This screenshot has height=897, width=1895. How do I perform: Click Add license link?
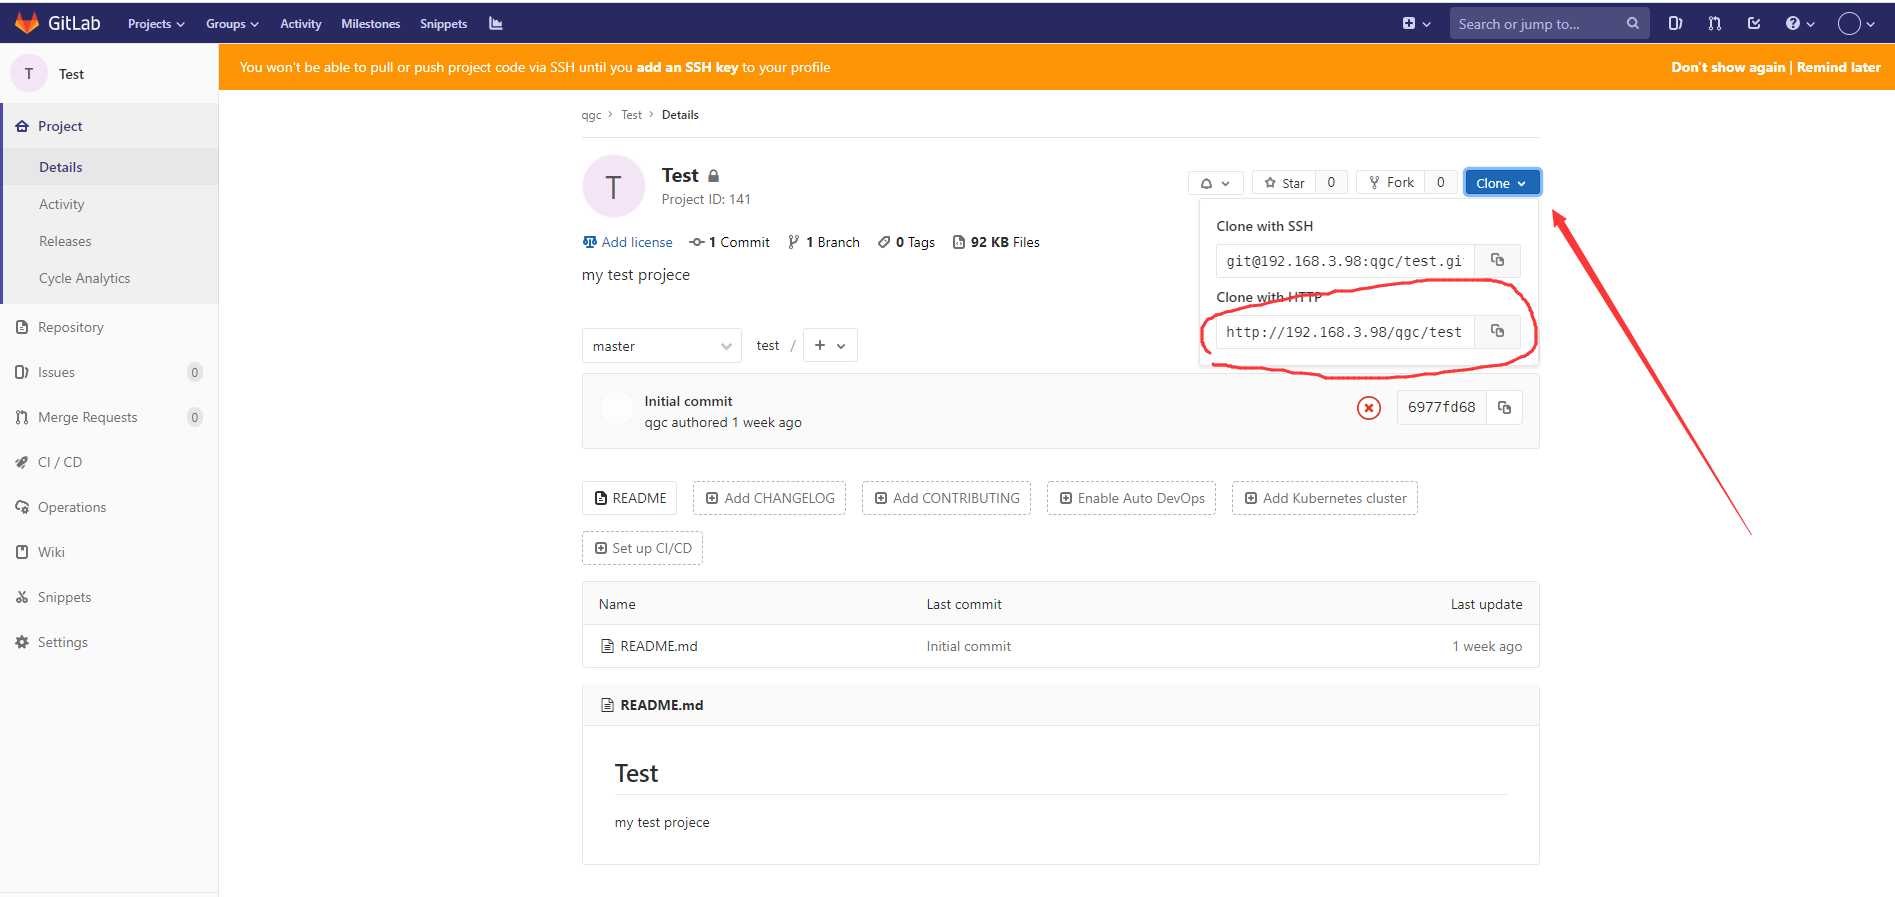627,242
